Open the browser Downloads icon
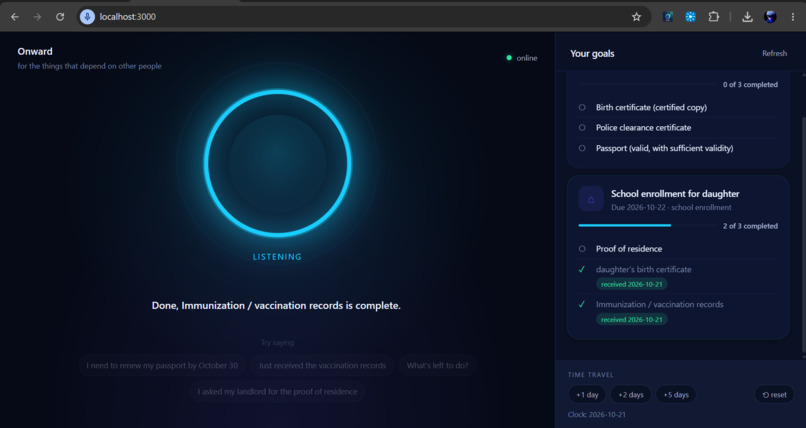The image size is (806, 428). 747,17
